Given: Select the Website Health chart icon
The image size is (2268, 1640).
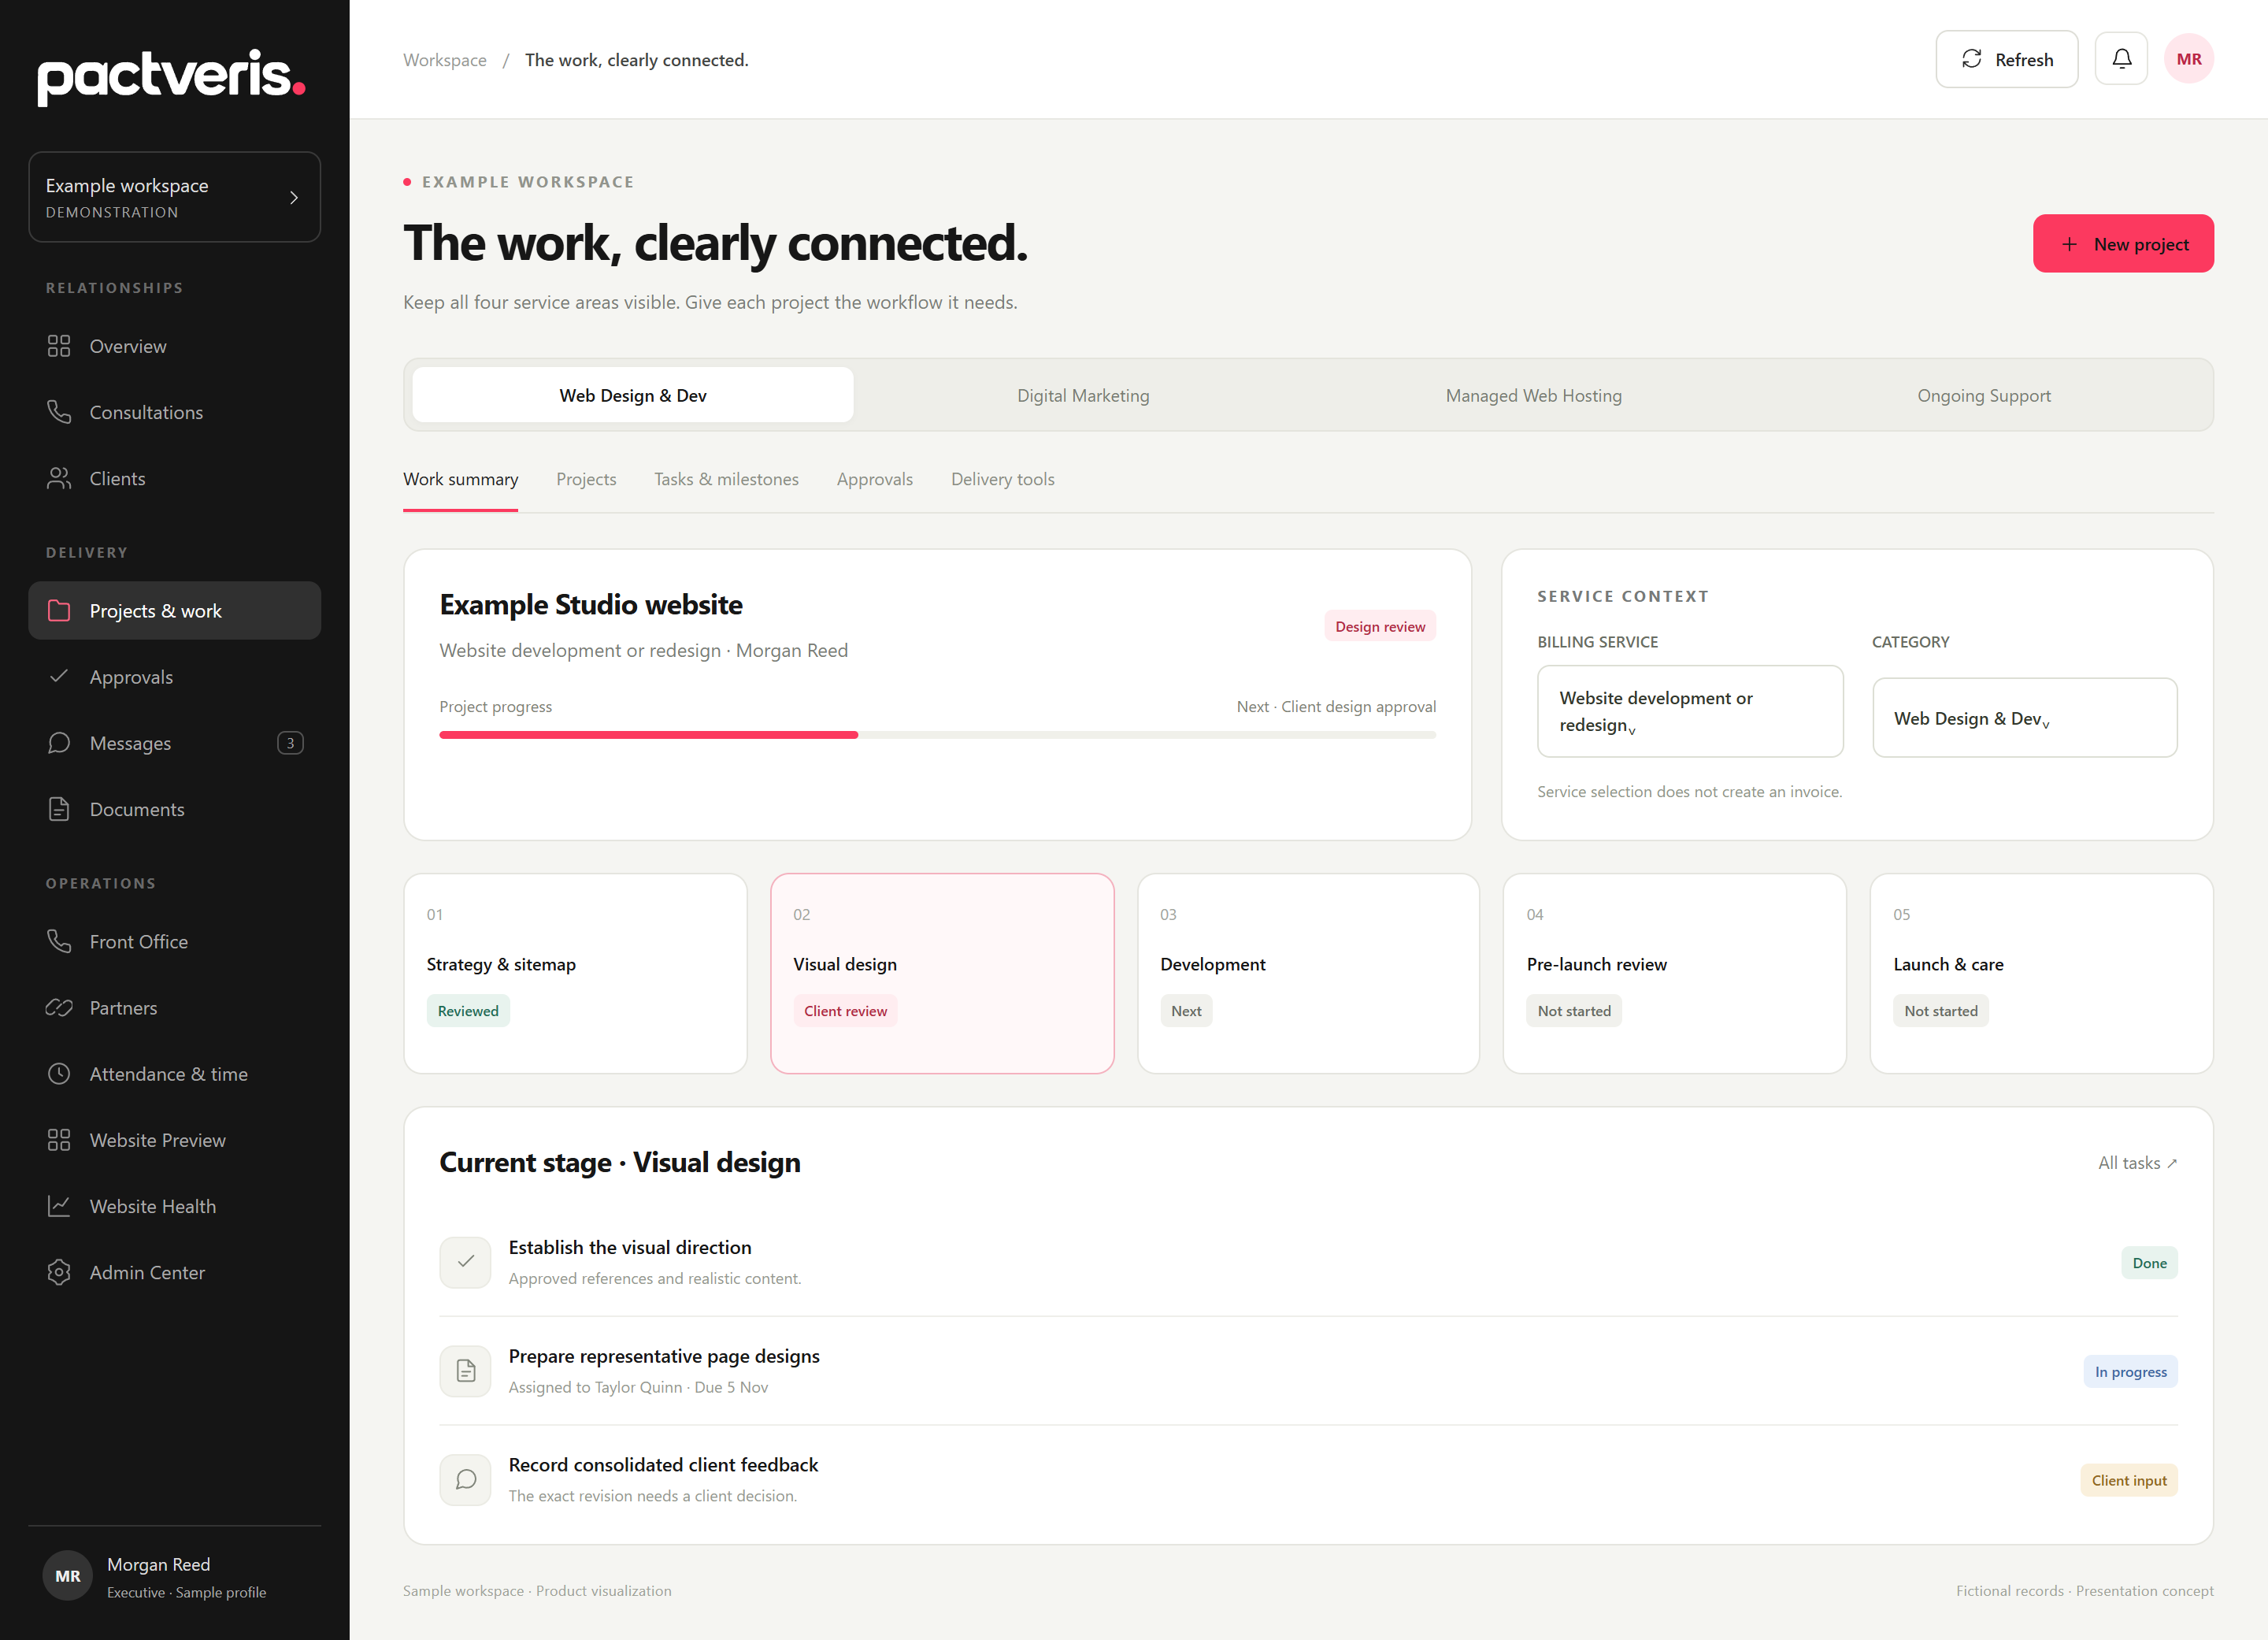Looking at the screenshot, I should [x=59, y=1206].
